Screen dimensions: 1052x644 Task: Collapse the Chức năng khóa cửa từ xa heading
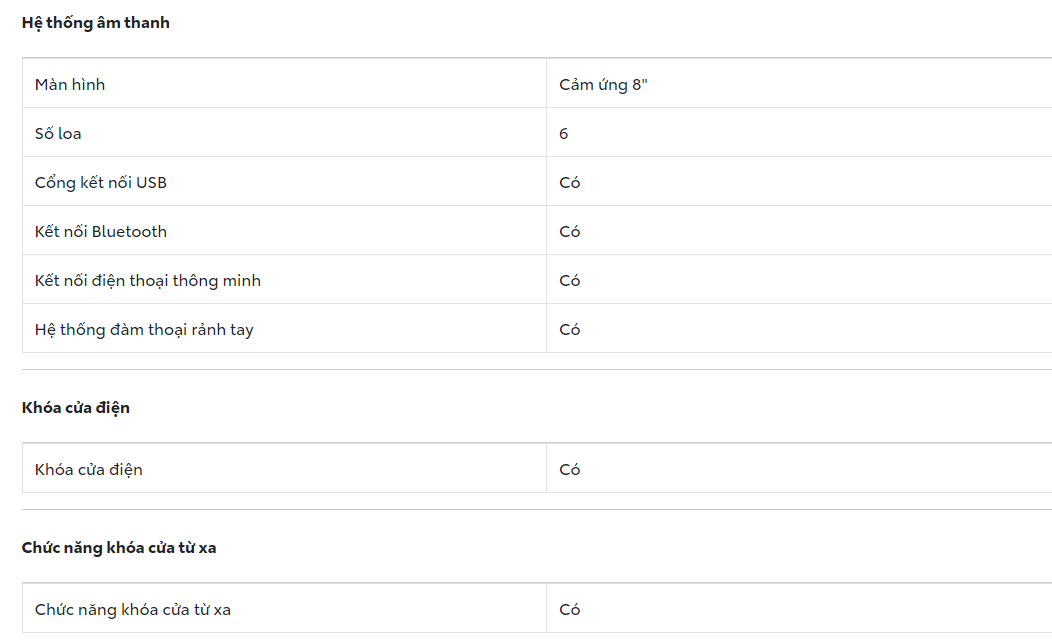pos(119,548)
